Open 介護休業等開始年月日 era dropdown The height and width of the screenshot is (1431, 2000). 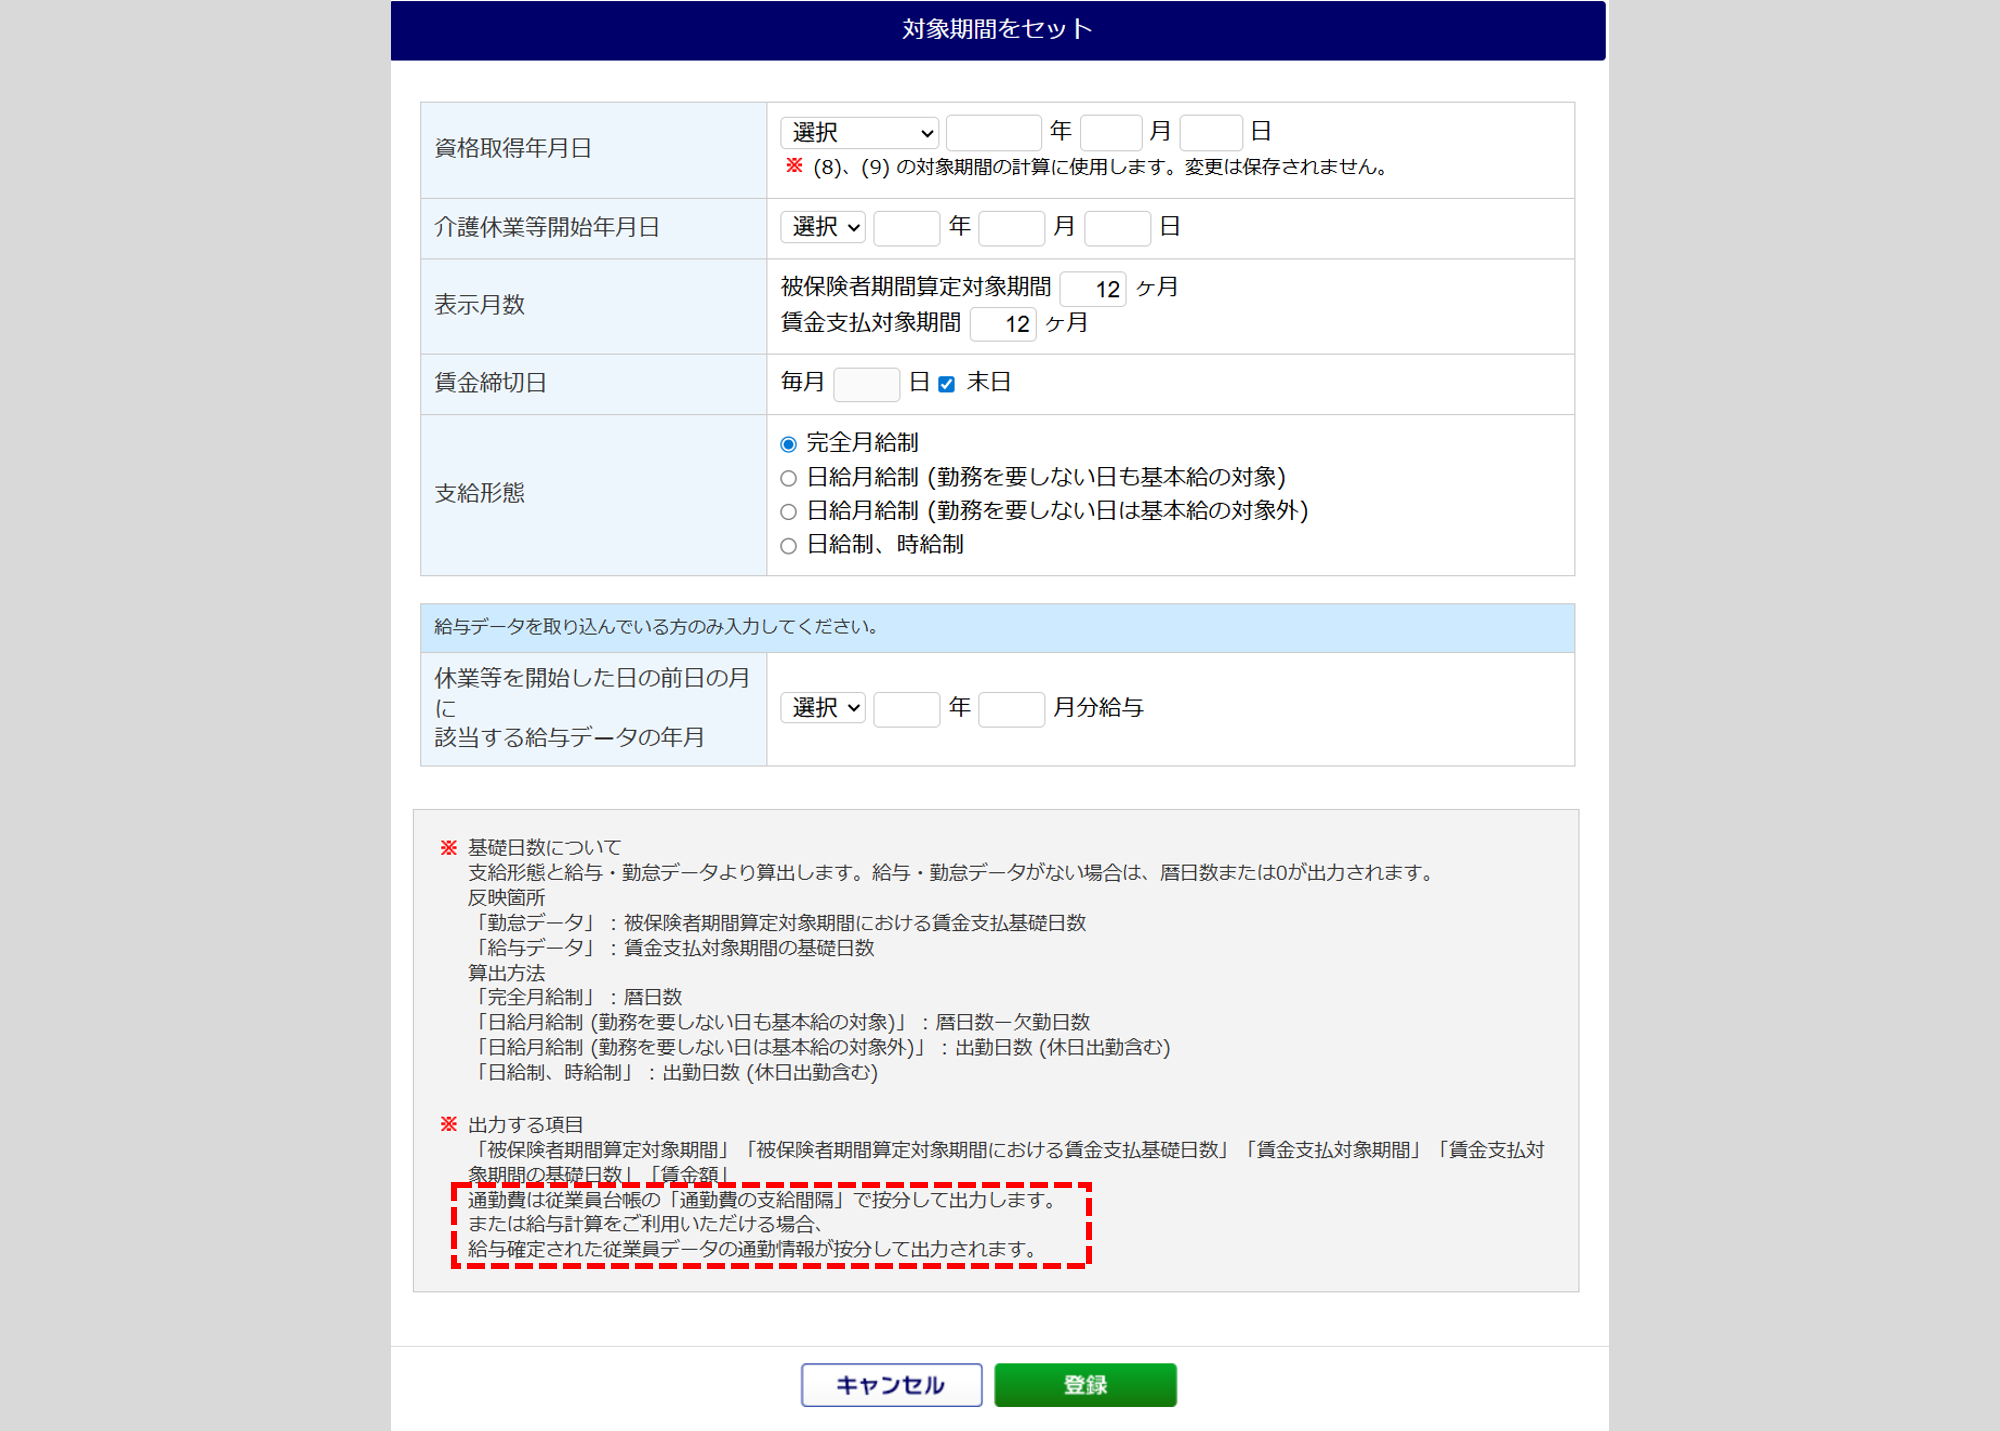click(x=823, y=228)
